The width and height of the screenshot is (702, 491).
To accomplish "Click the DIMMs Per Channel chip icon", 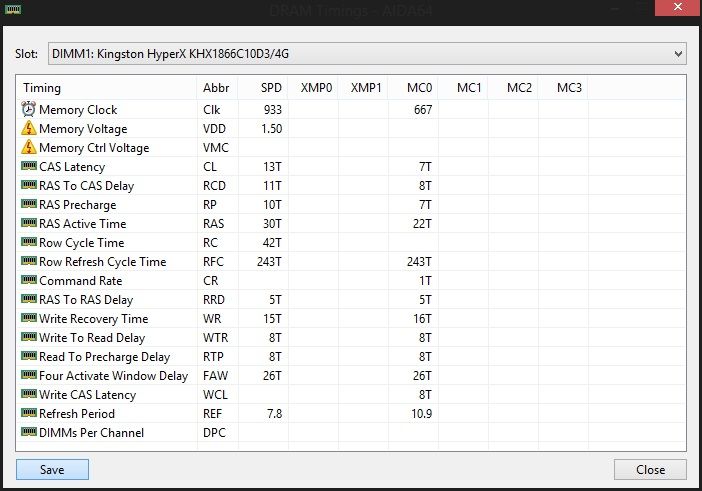I will click(29, 432).
